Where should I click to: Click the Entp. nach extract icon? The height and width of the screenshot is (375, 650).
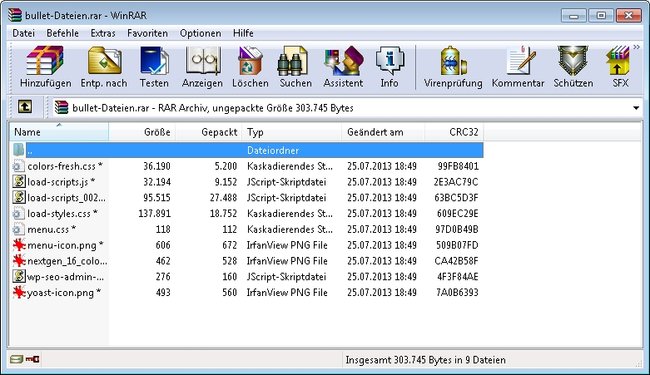pos(104,60)
